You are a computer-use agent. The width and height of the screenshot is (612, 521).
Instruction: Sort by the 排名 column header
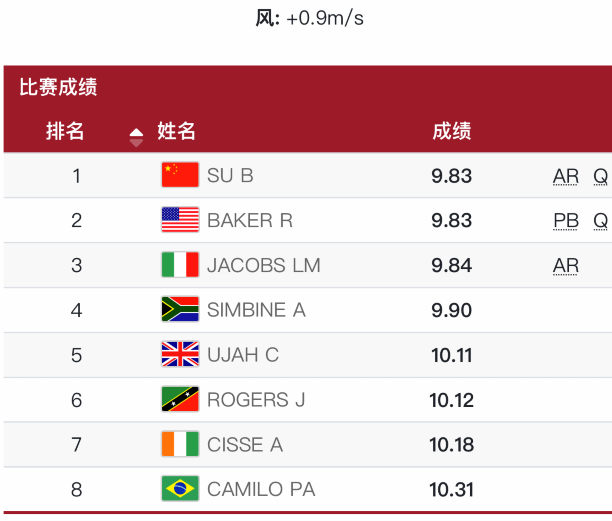point(65,131)
